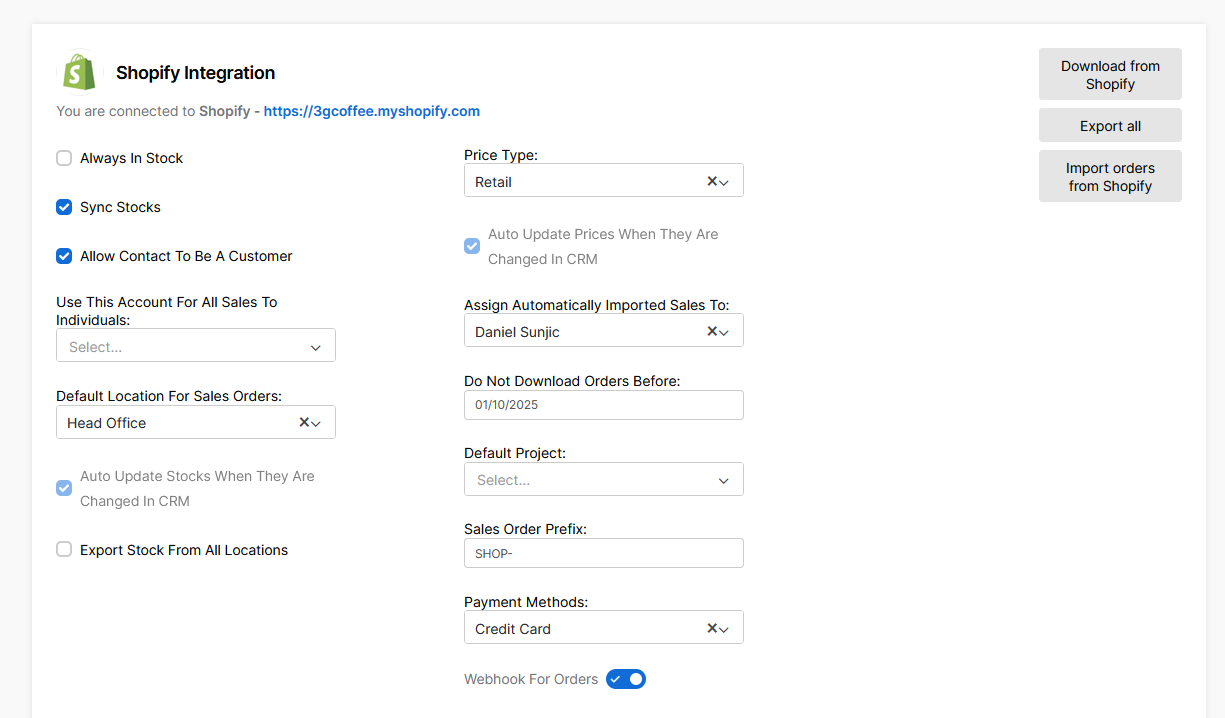
Task: Click the Sales Order Prefix input field
Action: tap(603, 553)
